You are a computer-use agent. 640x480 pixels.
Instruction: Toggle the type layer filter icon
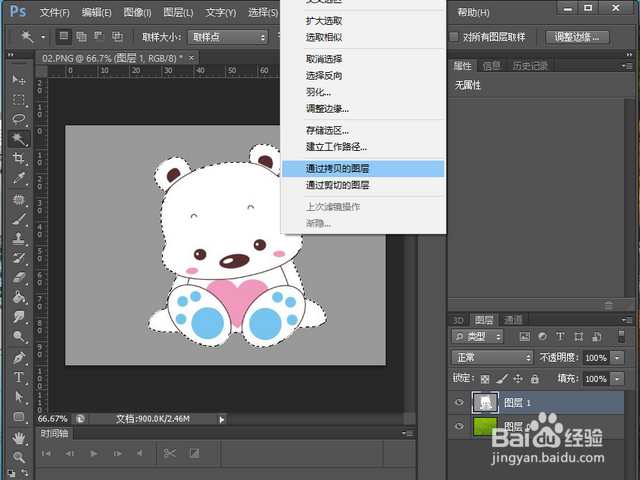point(560,336)
